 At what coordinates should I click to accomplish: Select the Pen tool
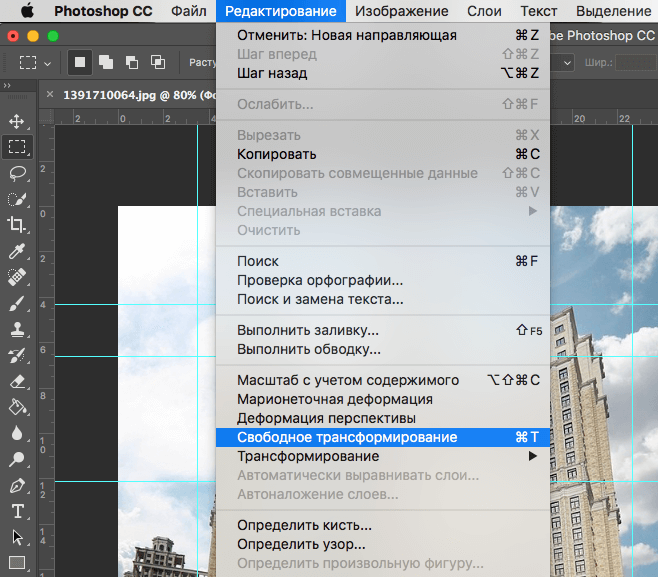[17, 486]
